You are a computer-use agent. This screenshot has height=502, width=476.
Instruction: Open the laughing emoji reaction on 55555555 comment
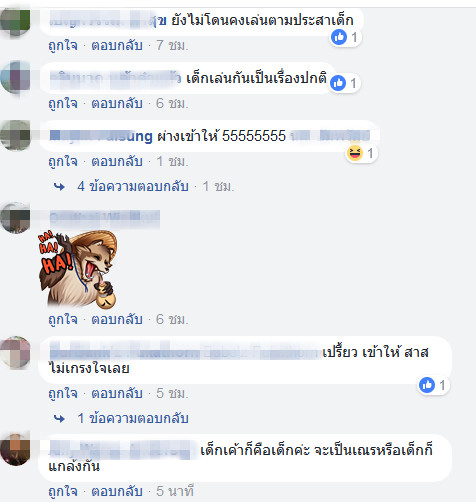click(355, 153)
